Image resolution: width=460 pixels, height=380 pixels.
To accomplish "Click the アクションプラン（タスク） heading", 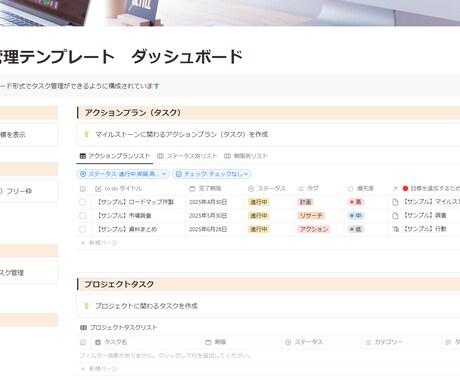I will click(x=133, y=113).
